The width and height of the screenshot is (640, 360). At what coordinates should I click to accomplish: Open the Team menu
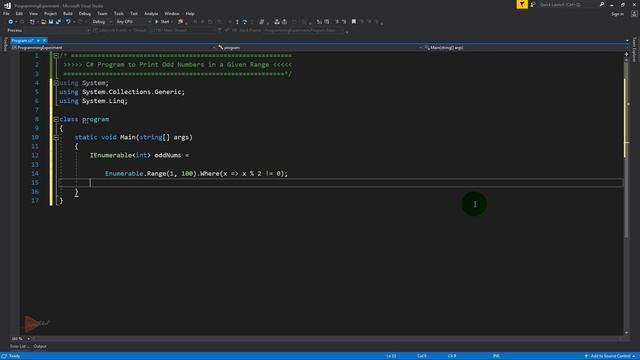(x=102, y=13)
